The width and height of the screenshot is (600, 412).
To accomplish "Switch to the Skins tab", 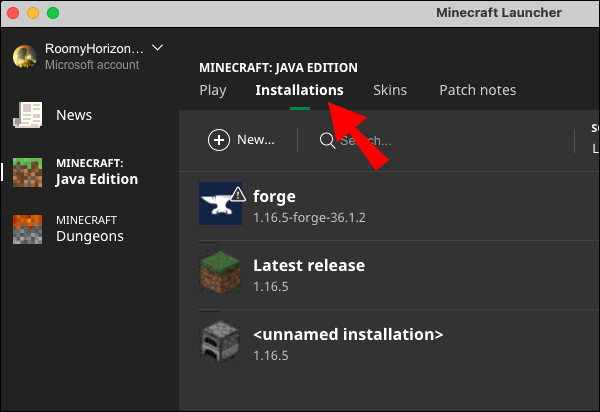I will click(390, 90).
